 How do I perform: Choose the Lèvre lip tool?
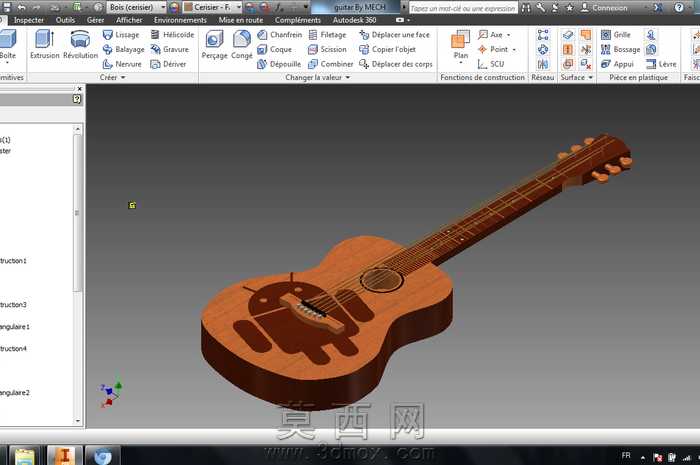(661, 64)
